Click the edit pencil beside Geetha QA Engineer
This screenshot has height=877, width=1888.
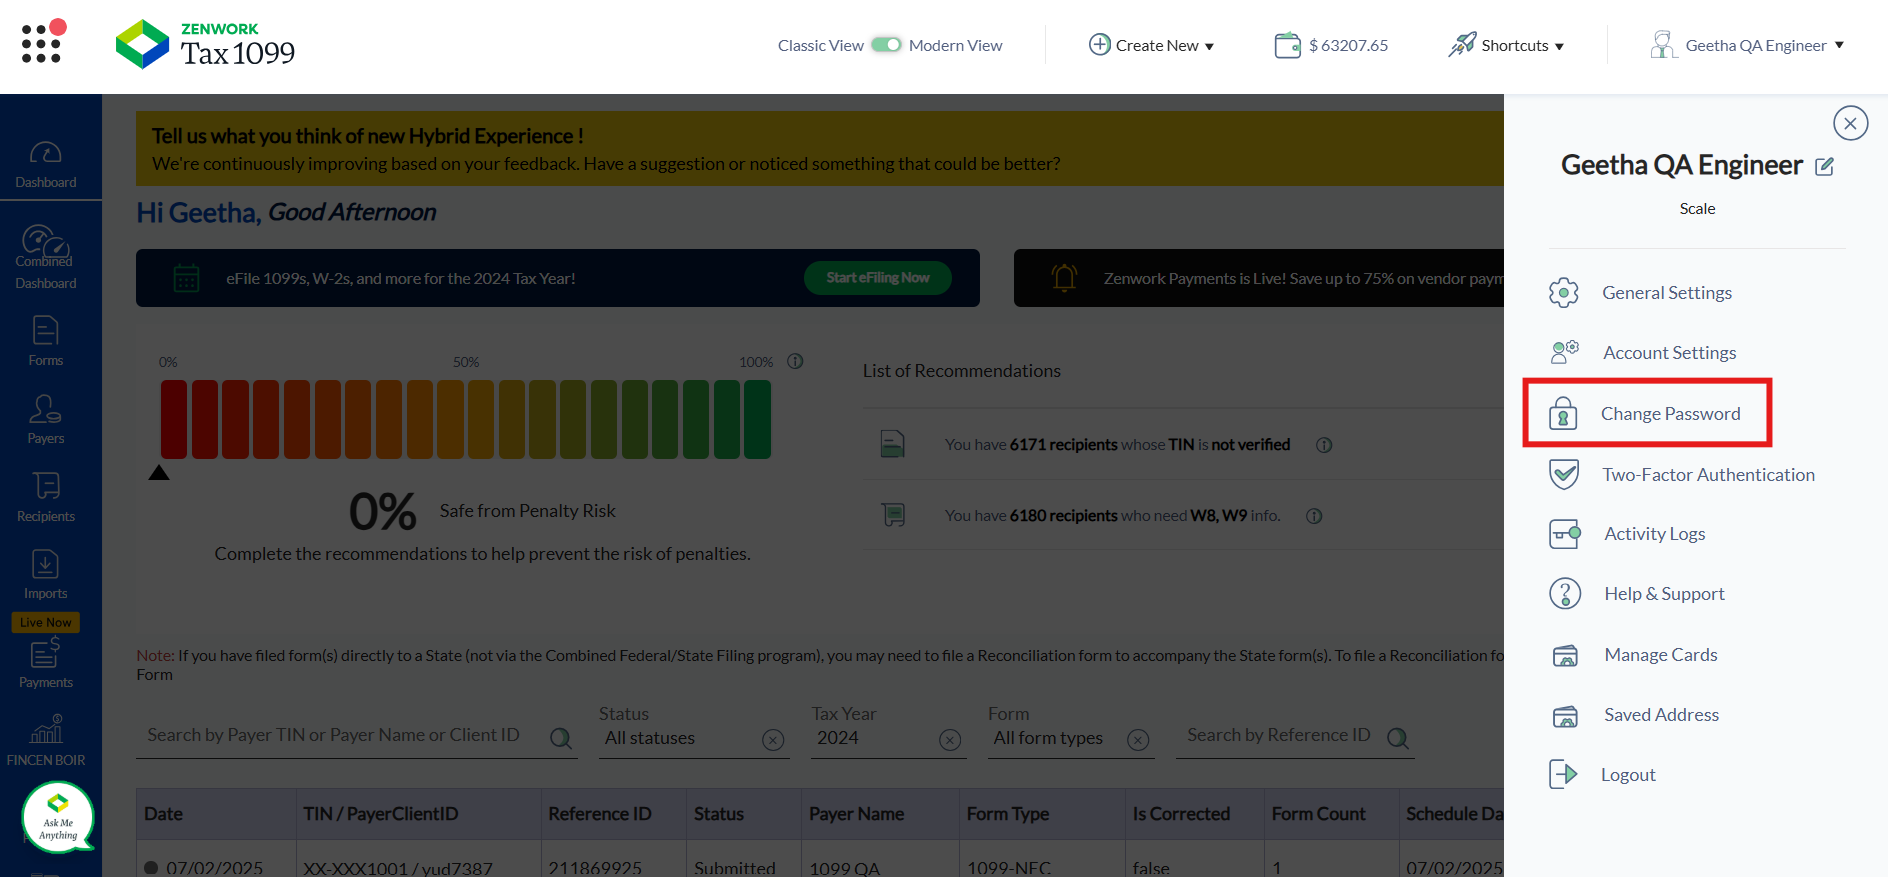tap(1824, 167)
